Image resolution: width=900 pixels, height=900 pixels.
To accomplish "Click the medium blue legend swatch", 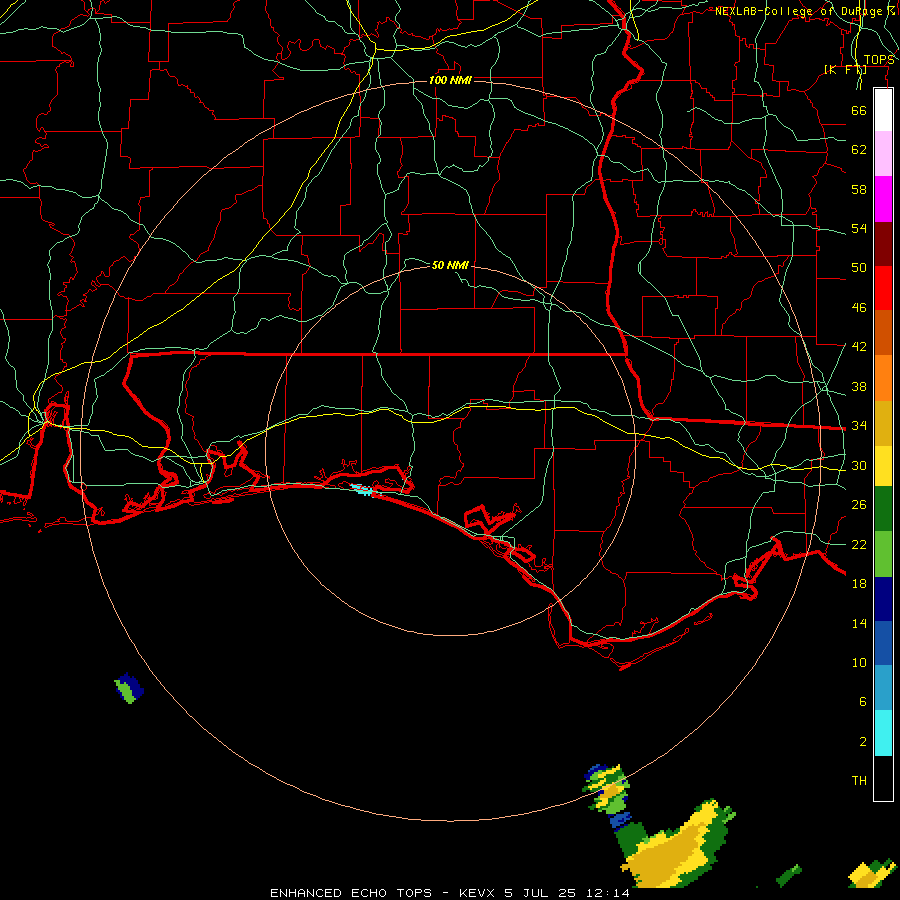I will (883, 643).
